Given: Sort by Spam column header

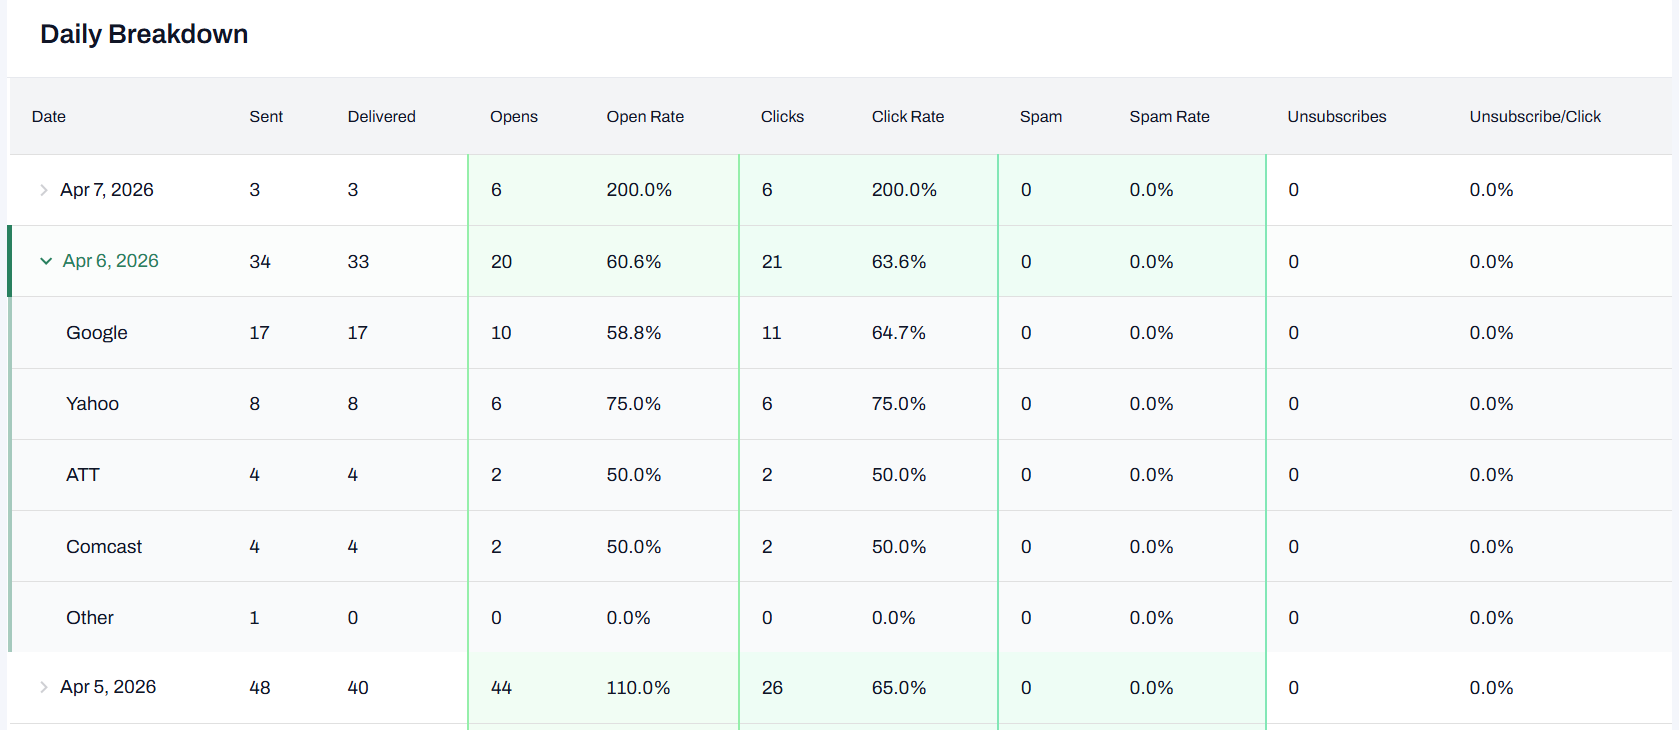Looking at the screenshot, I should [x=1040, y=117].
